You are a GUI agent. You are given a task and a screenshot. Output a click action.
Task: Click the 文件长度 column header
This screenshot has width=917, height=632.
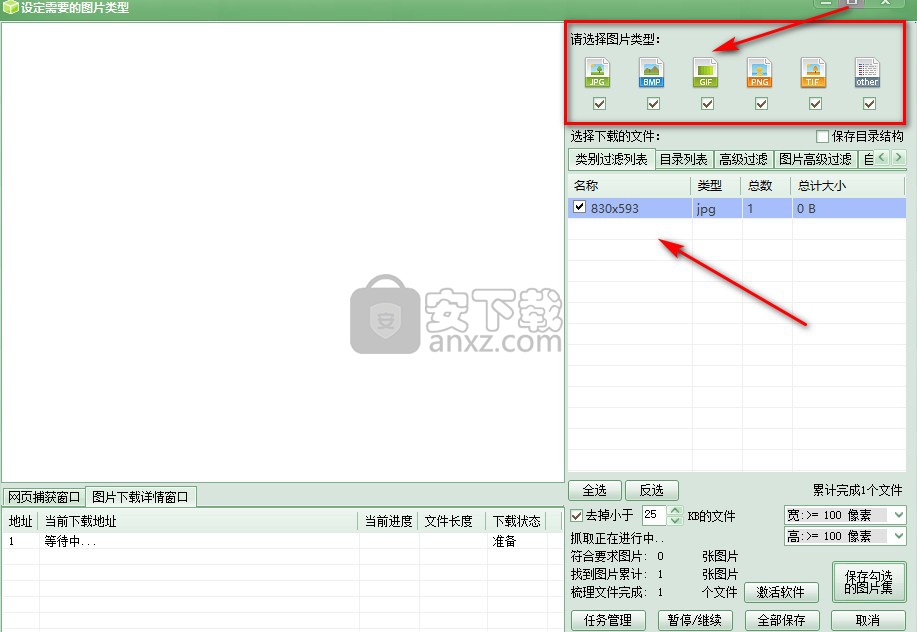point(452,521)
